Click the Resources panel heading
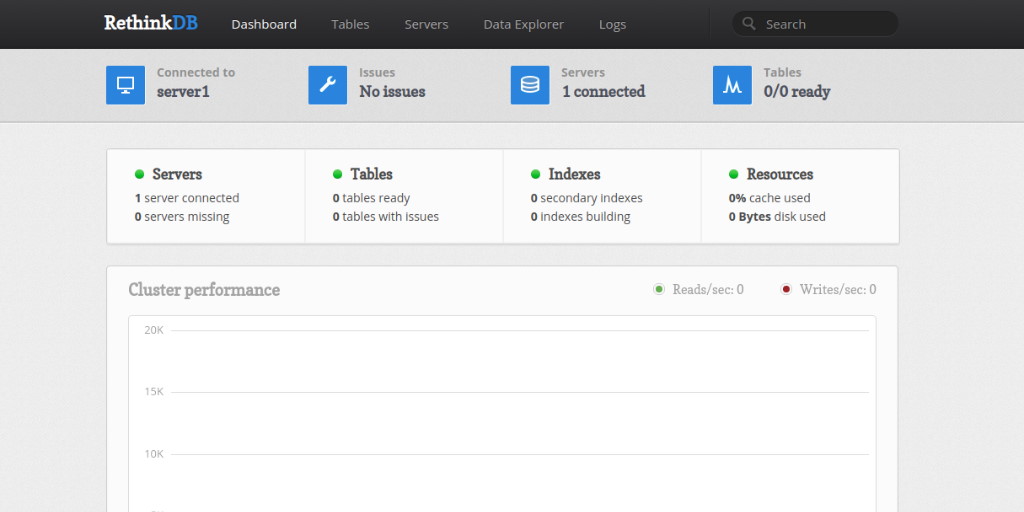Viewport: 1024px width, 512px height. point(780,174)
